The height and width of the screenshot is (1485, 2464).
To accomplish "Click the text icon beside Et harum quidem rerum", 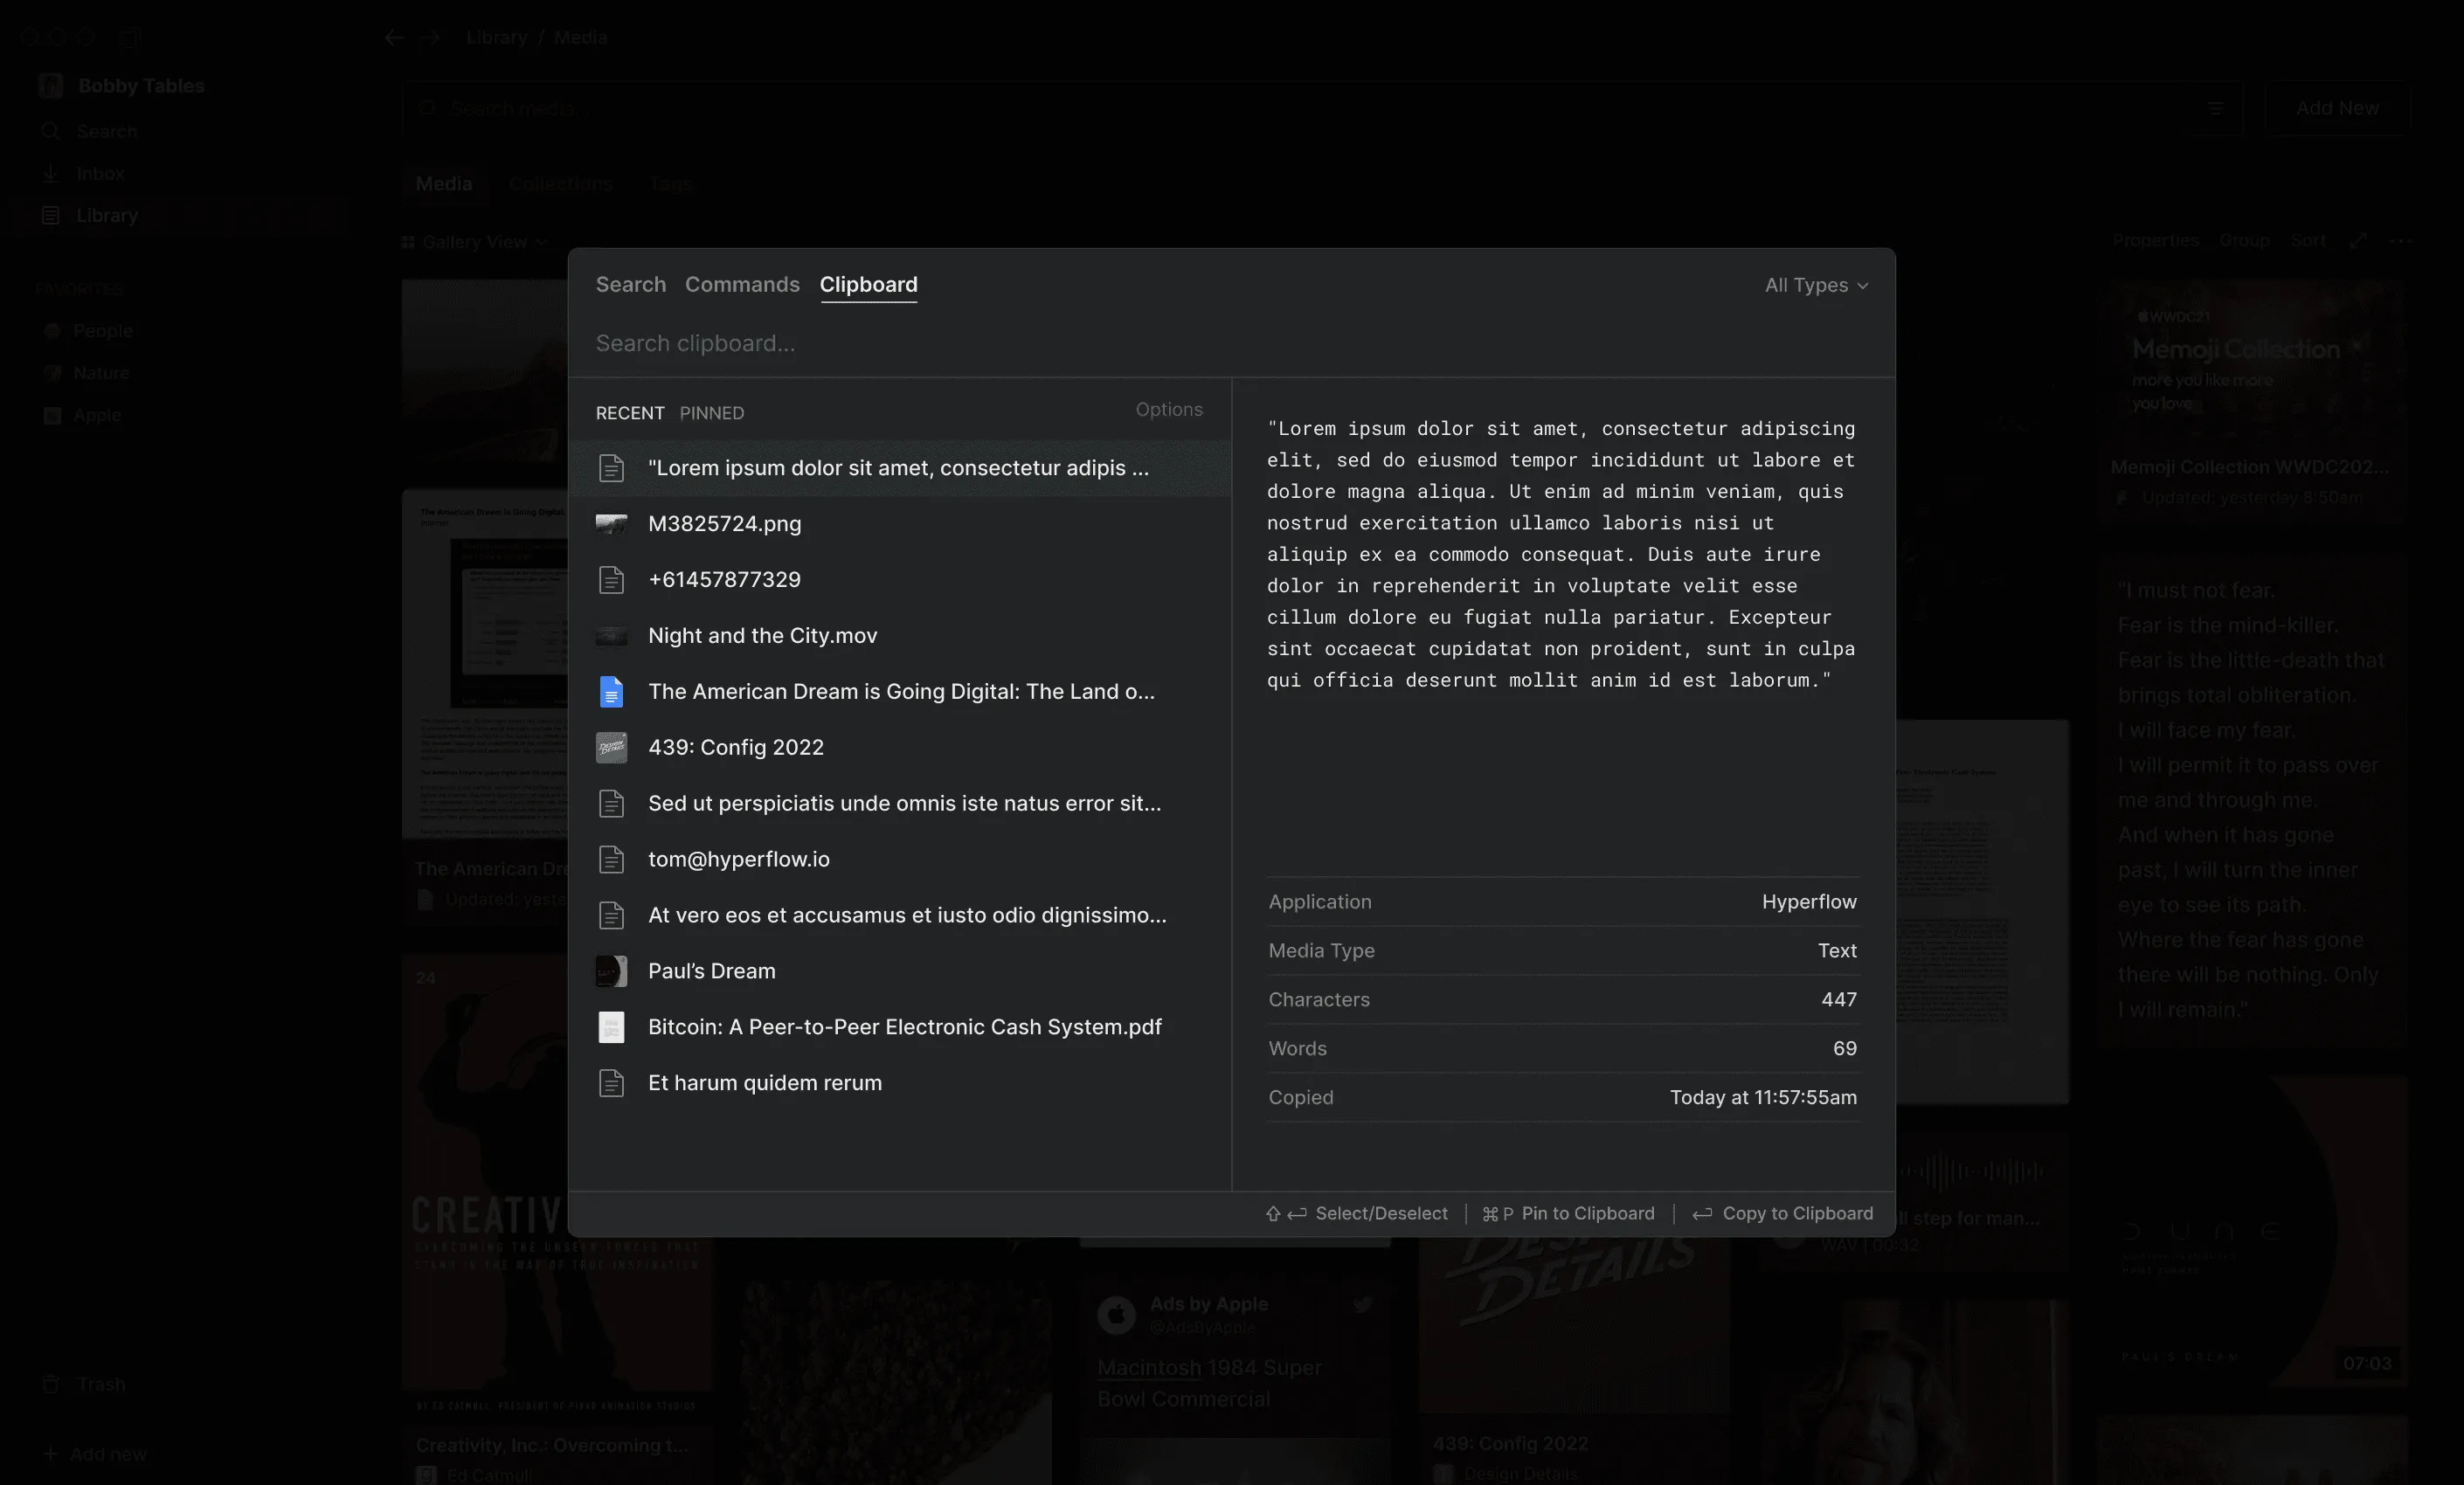I will pyautogui.click(x=611, y=1083).
